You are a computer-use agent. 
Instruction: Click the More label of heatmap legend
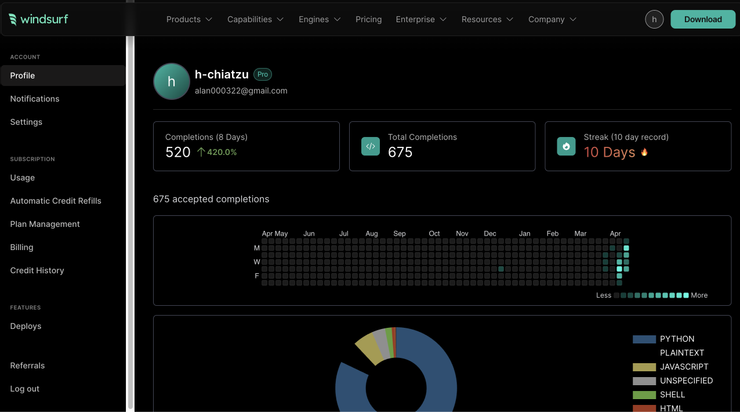point(699,295)
